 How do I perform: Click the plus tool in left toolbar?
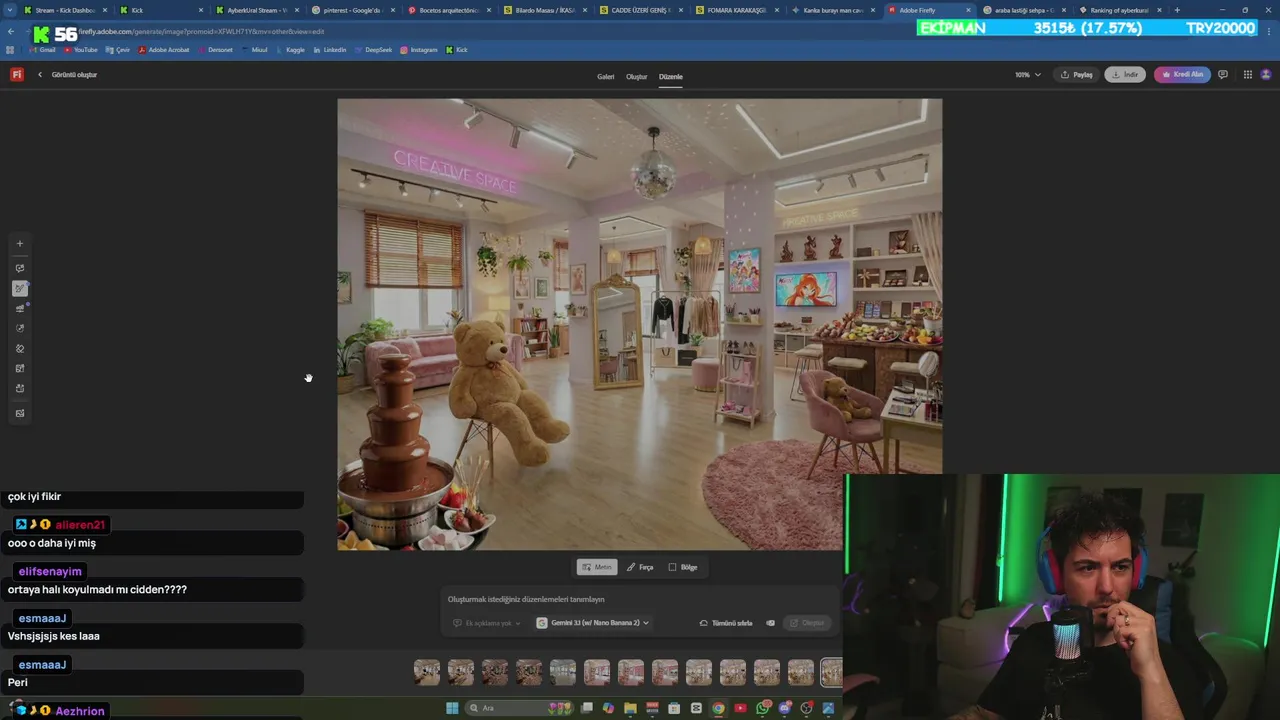pos(19,243)
